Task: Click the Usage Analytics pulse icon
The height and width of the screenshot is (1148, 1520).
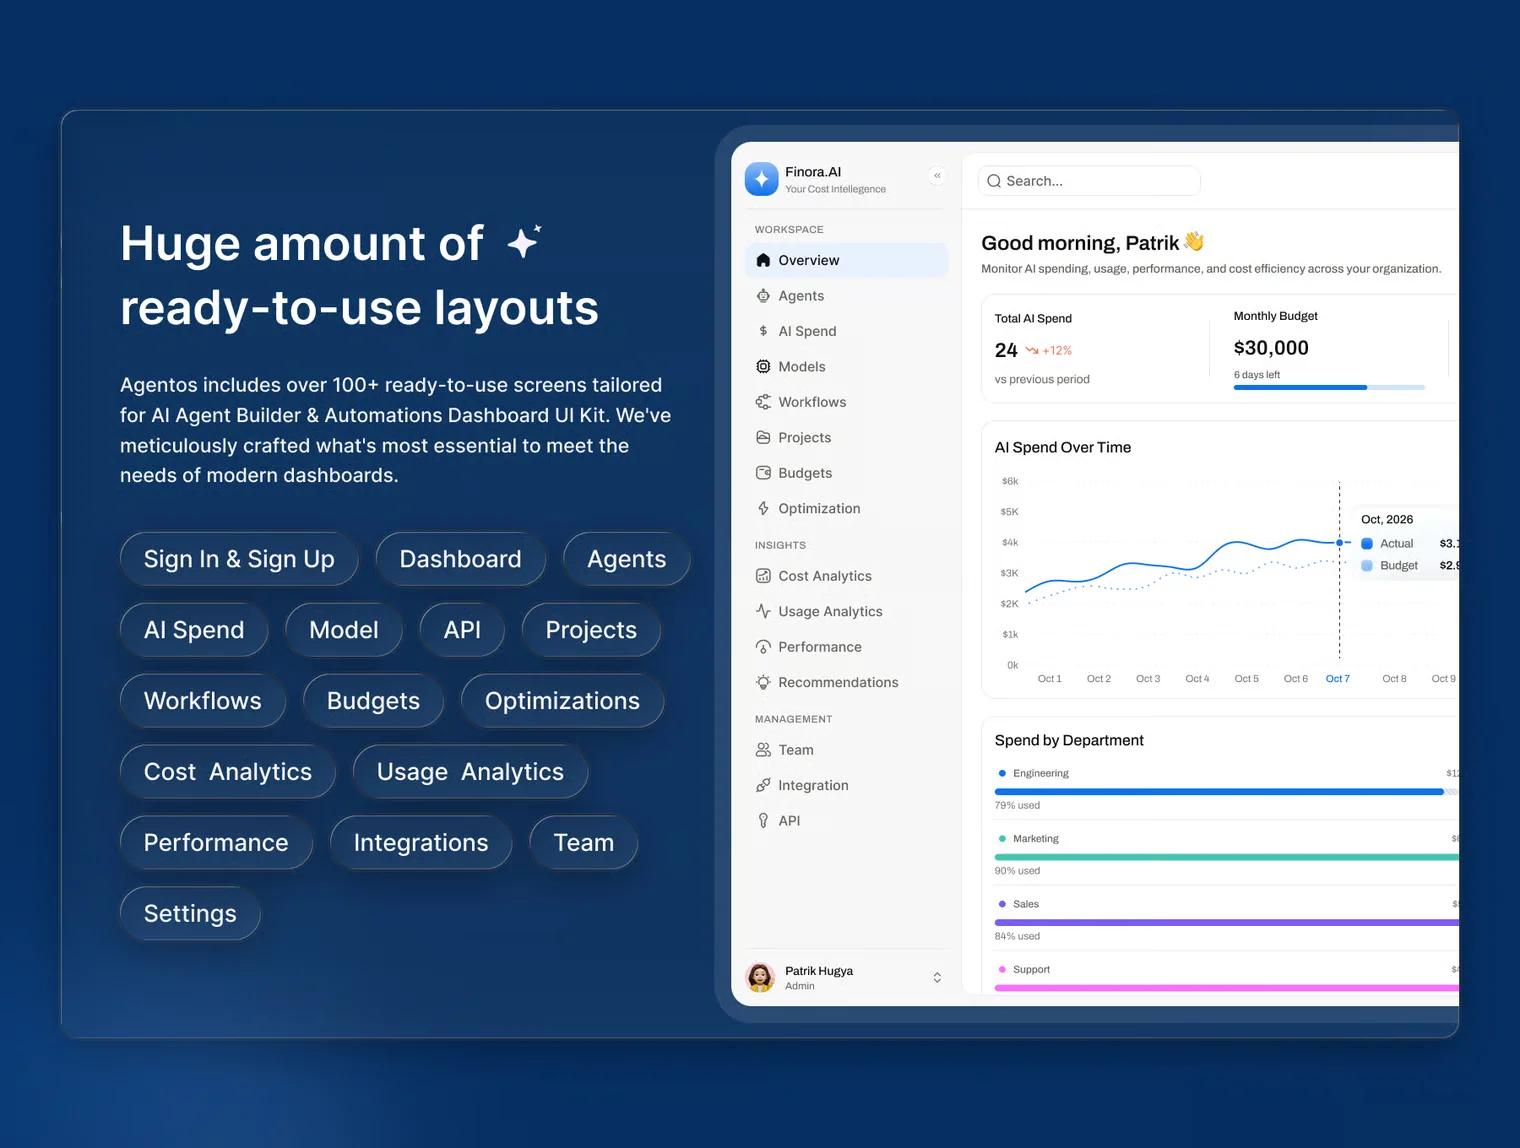Action: point(763,612)
